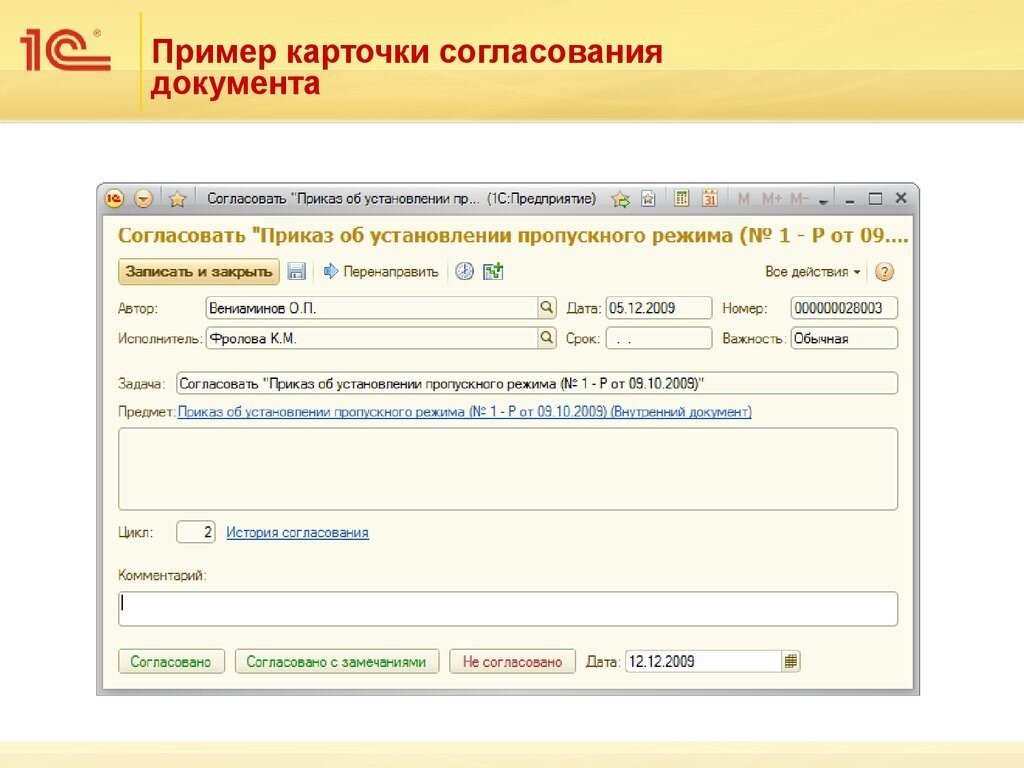Open the calendar icon in the title bar
The width and height of the screenshot is (1024, 768).
[x=709, y=198]
